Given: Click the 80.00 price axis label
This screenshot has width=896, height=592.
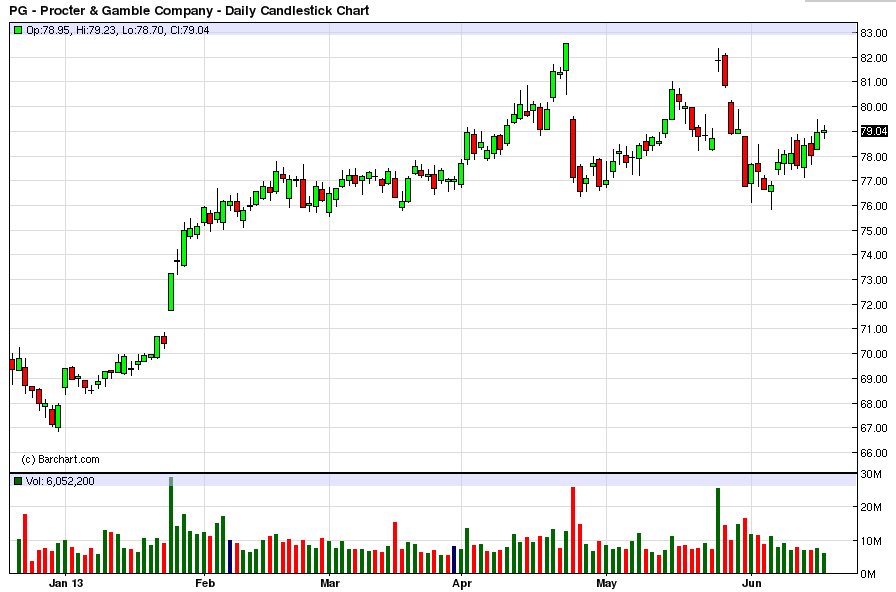Looking at the screenshot, I should click(x=874, y=107).
